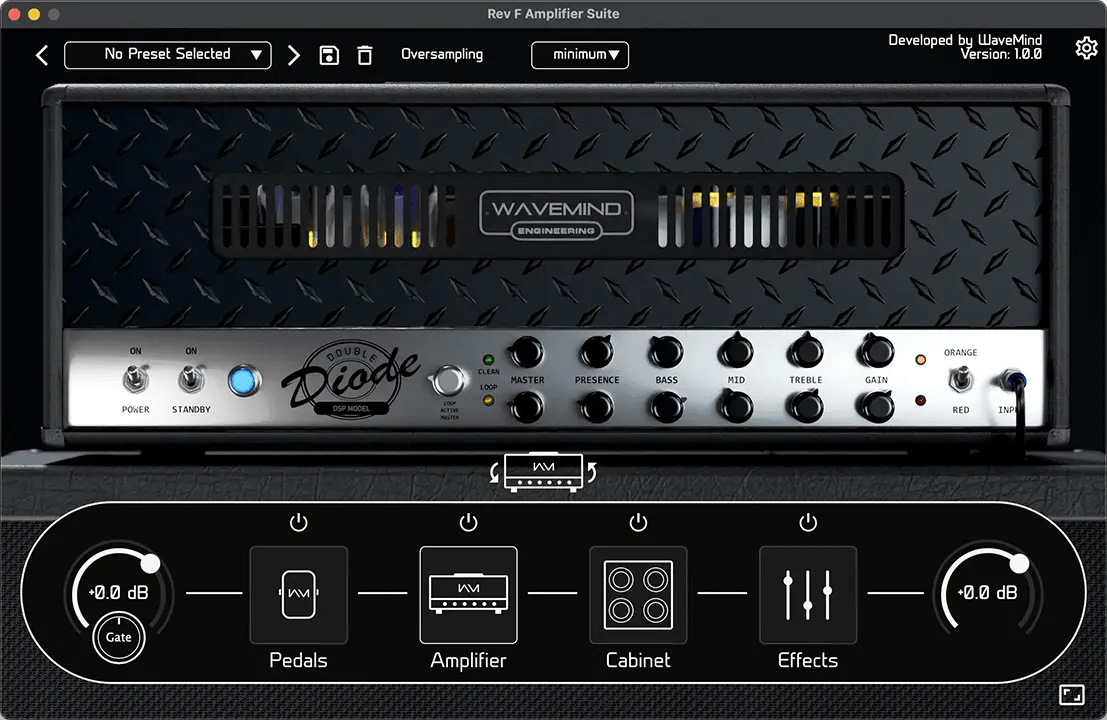The image size is (1107, 720).
Task: Click the Double Diode logo
Action: [x=350, y=377]
